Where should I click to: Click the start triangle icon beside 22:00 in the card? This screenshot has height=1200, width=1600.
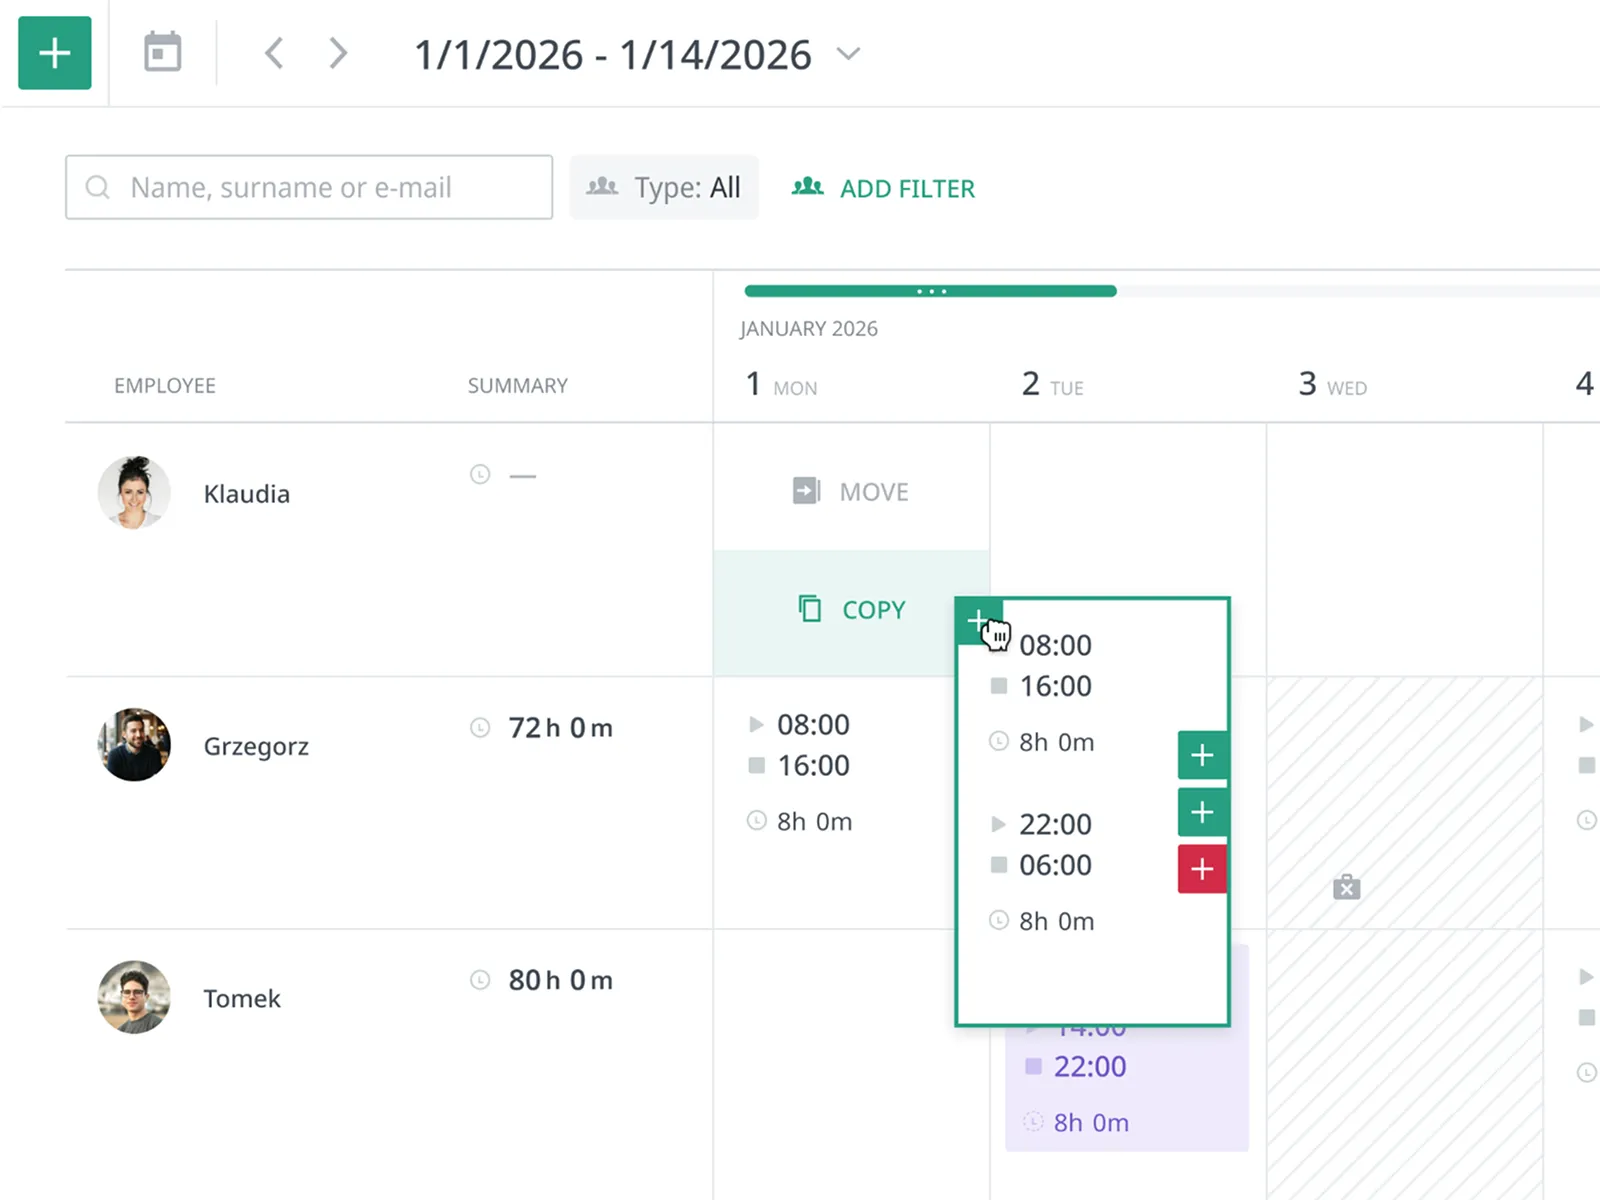pyautogui.click(x=998, y=824)
